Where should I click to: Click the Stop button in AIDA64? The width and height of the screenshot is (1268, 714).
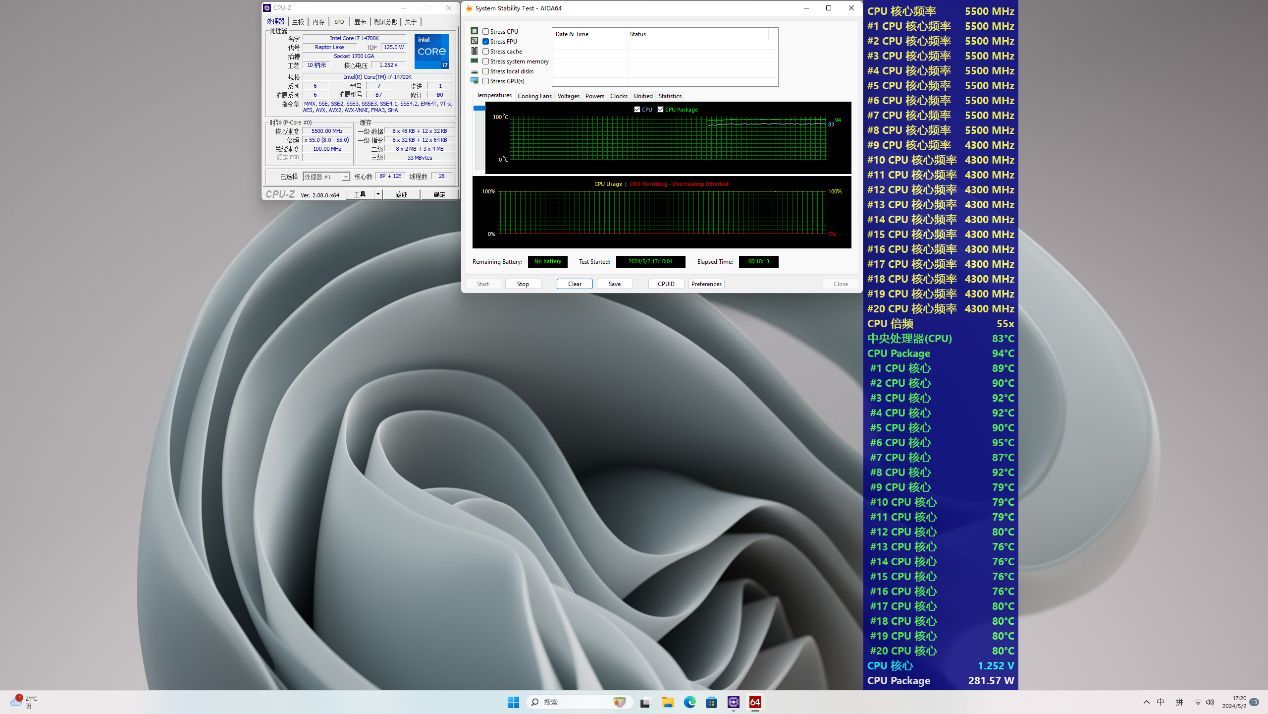pyautogui.click(x=522, y=284)
